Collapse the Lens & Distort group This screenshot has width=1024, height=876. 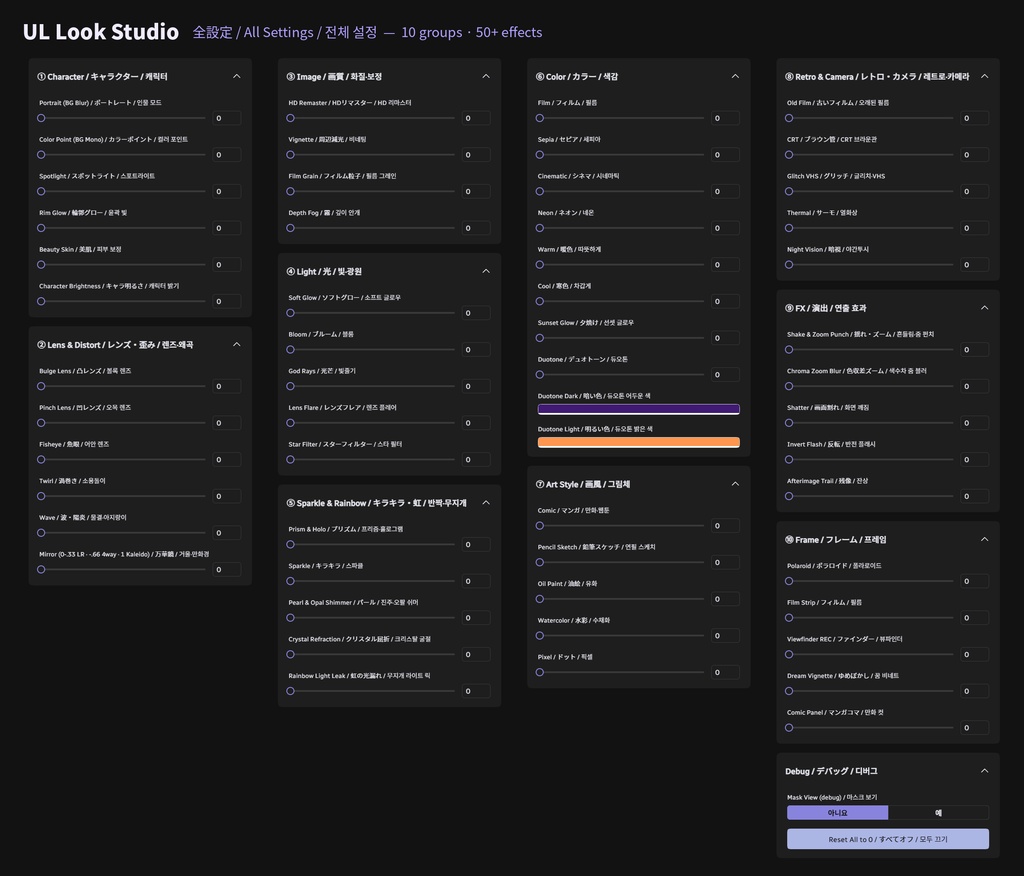236,344
